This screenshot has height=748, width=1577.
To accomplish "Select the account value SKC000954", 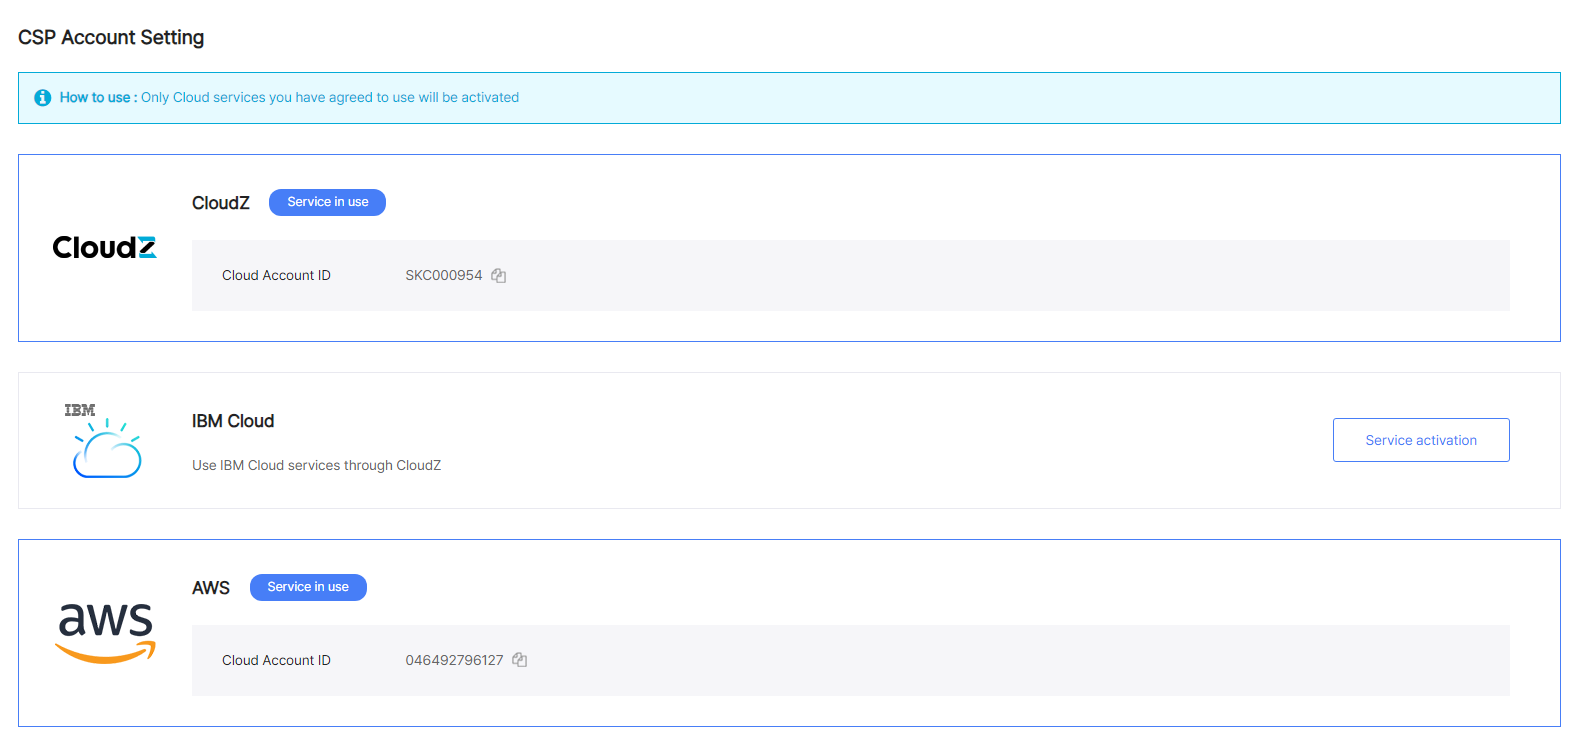I will tap(444, 276).
